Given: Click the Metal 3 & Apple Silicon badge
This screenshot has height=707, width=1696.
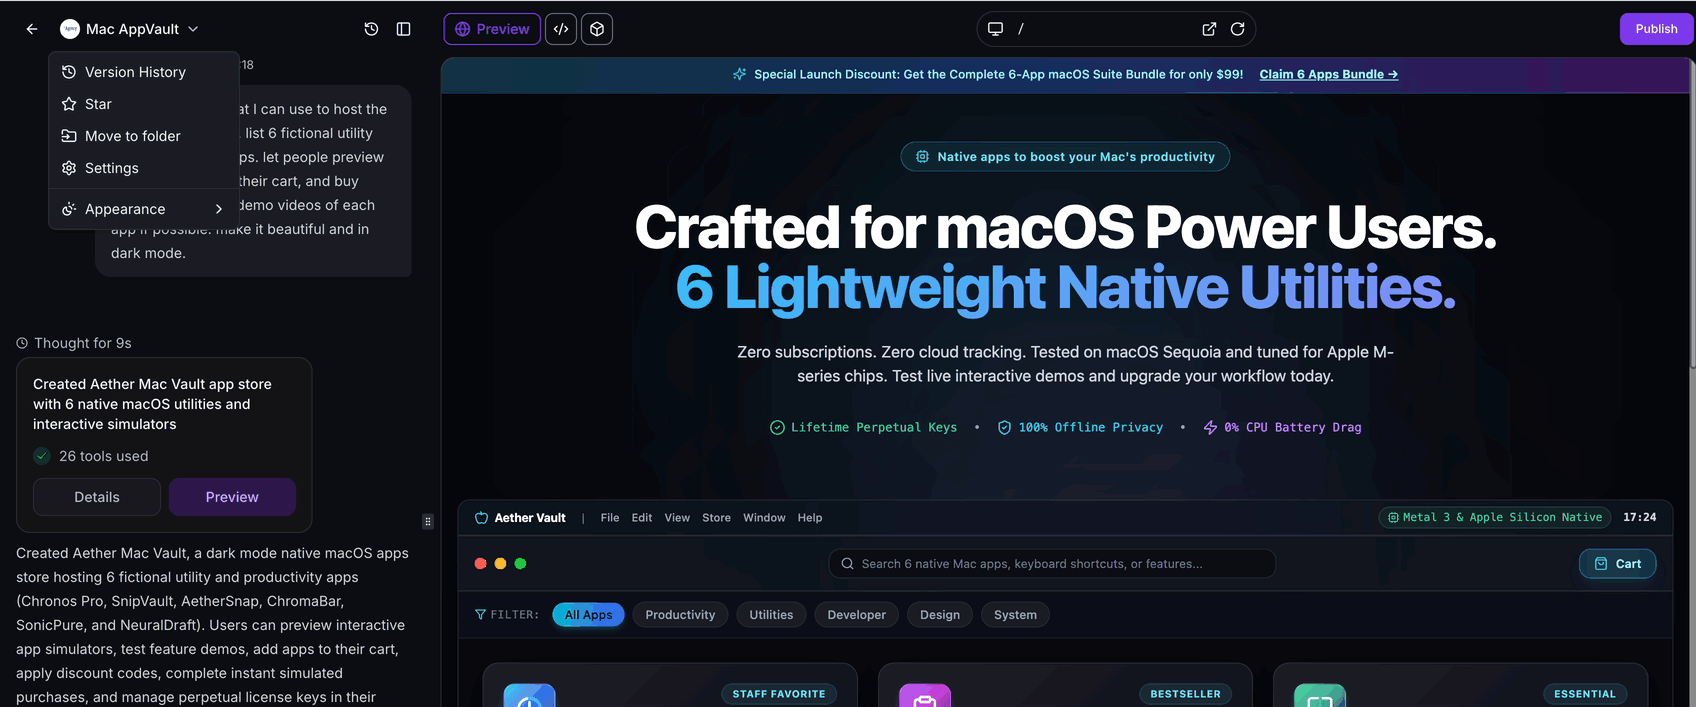Looking at the screenshot, I should click(x=1495, y=517).
